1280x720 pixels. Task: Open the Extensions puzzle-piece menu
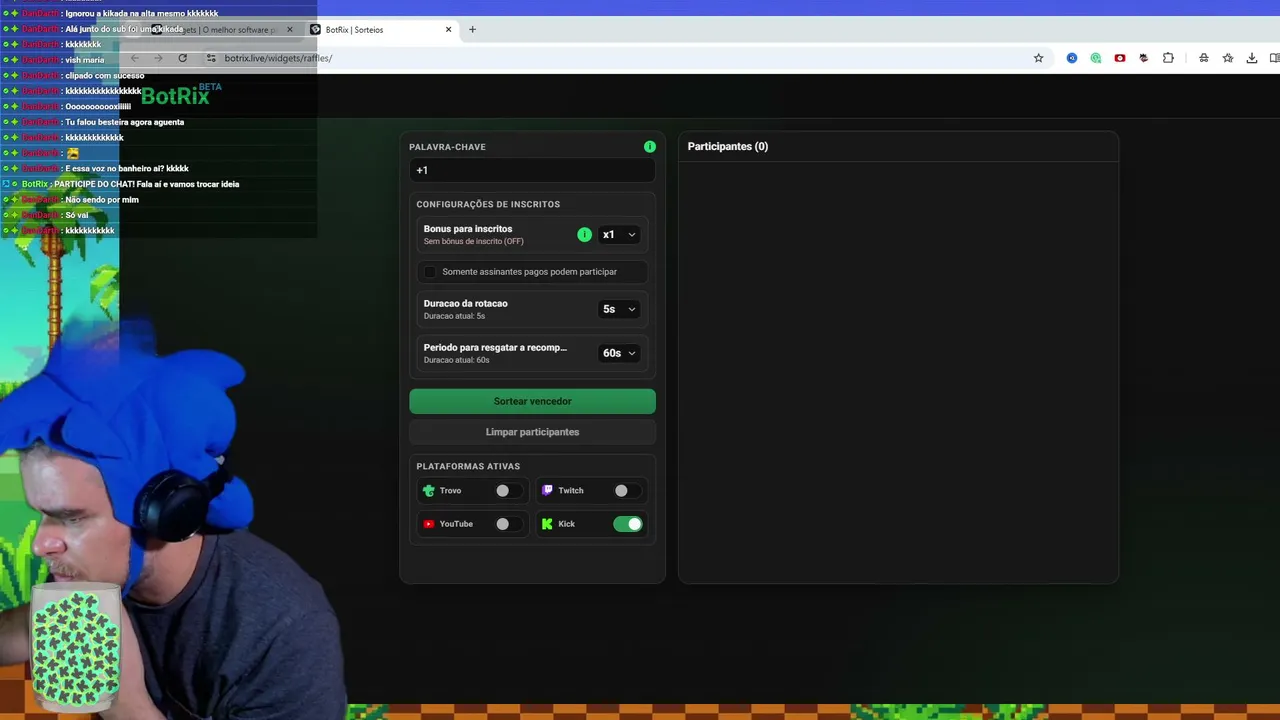[1168, 58]
